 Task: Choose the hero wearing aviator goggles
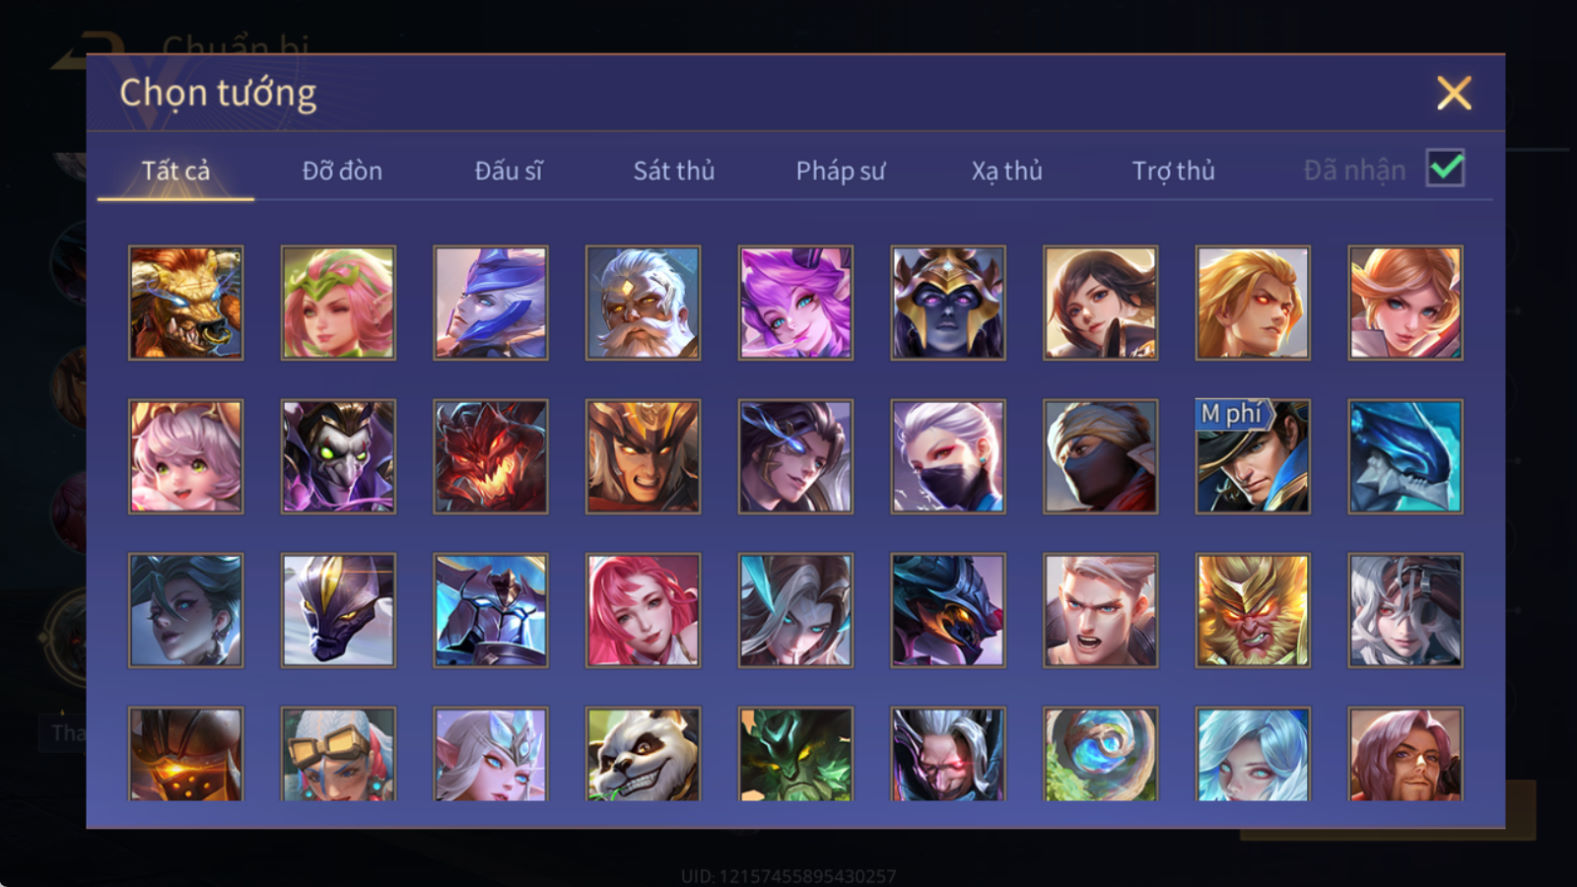(338, 754)
